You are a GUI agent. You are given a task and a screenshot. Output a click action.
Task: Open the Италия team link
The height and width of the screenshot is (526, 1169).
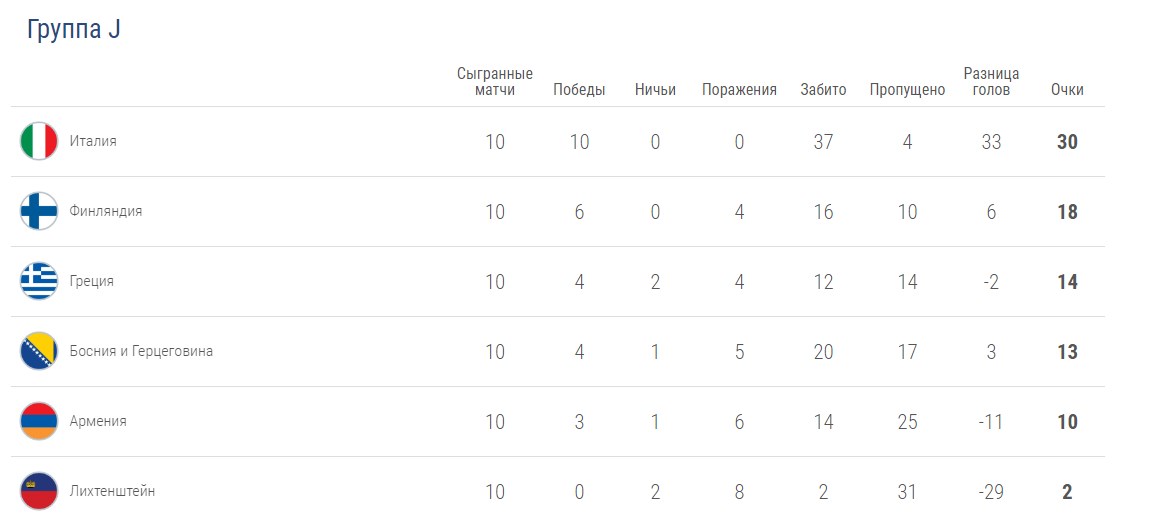(x=93, y=141)
